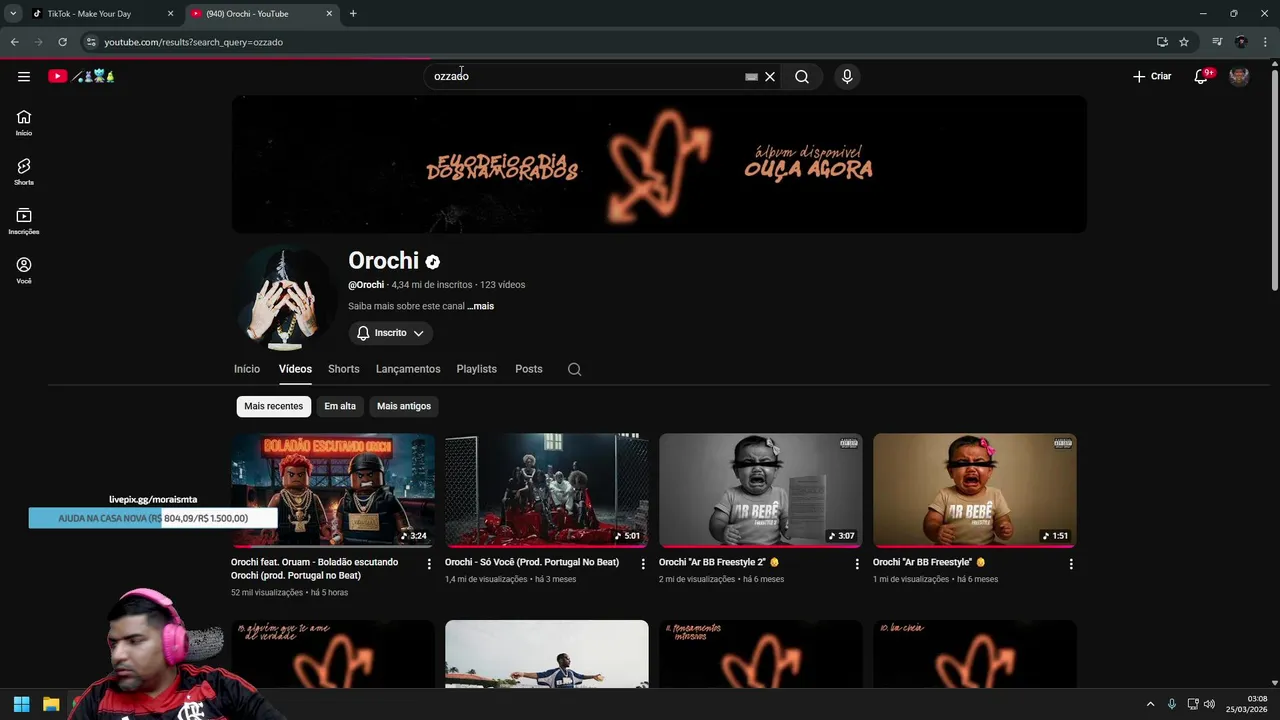Viewport: 1280px width, 720px height.
Task: Select the Em alta filter chip
Action: 340,406
